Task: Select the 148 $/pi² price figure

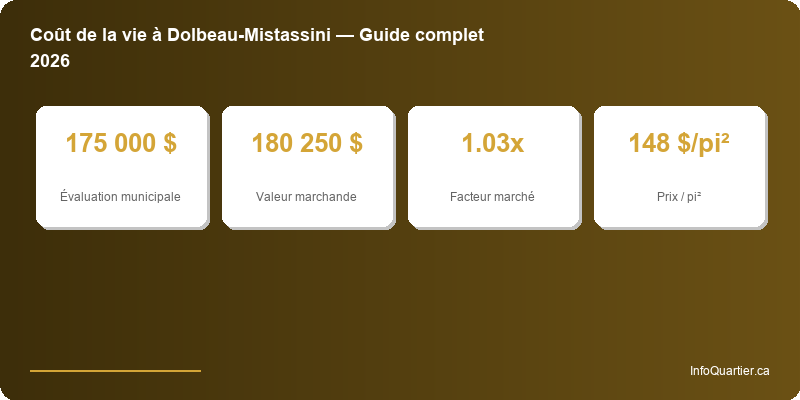Action: 679,143
